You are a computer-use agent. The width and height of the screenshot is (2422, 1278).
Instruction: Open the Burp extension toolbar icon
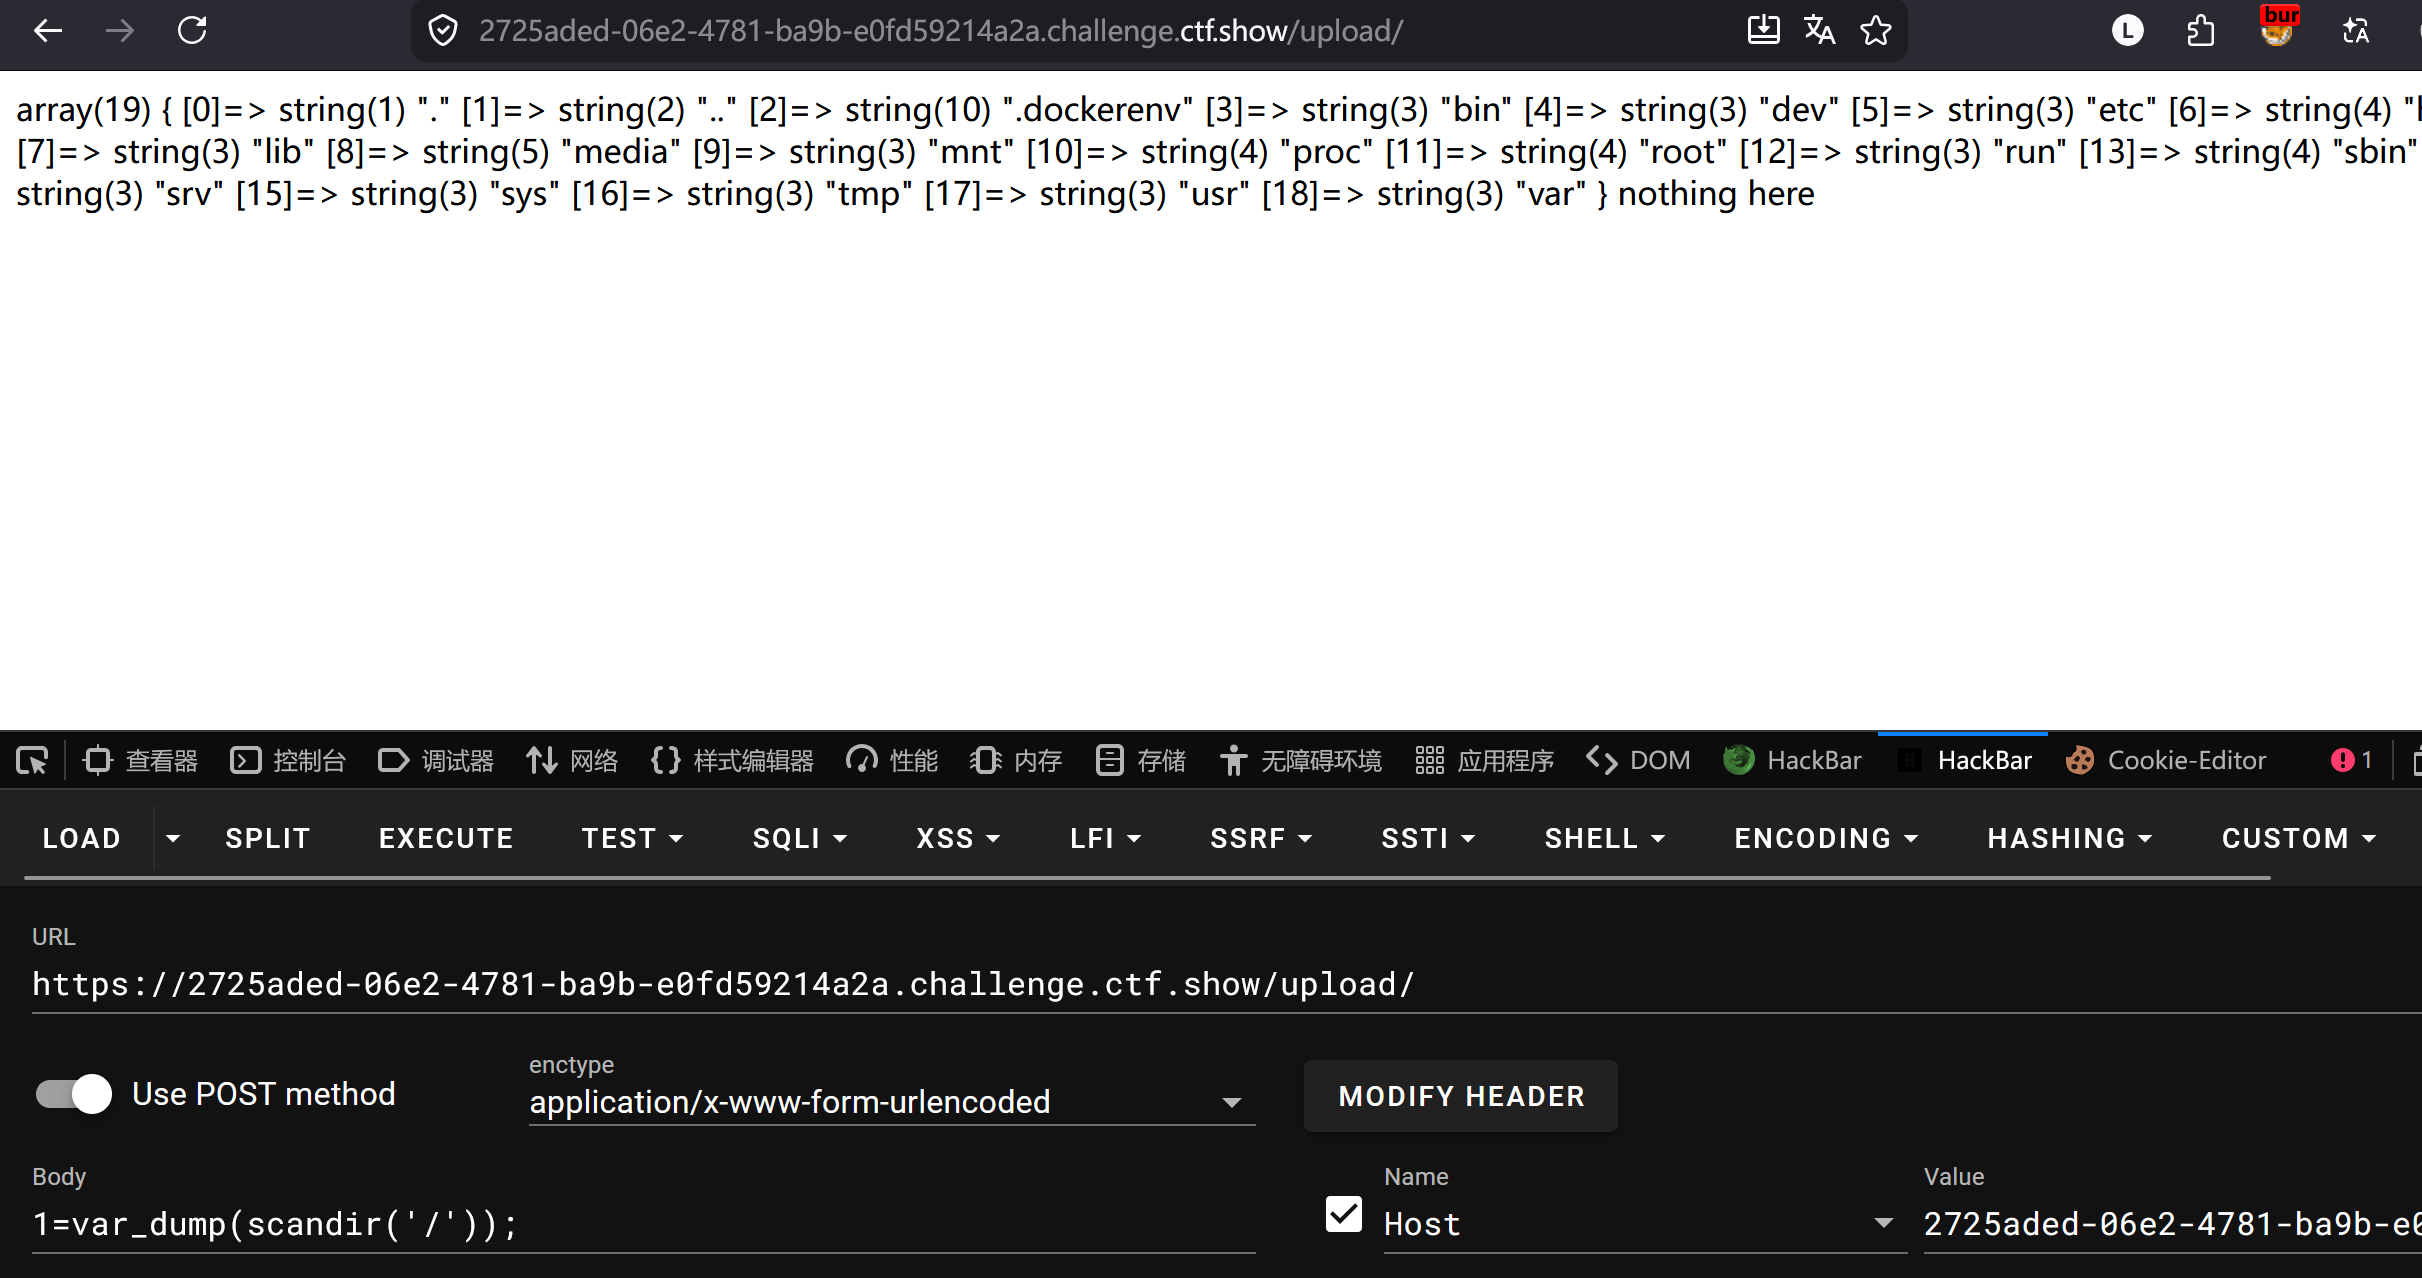pos(2278,28)
